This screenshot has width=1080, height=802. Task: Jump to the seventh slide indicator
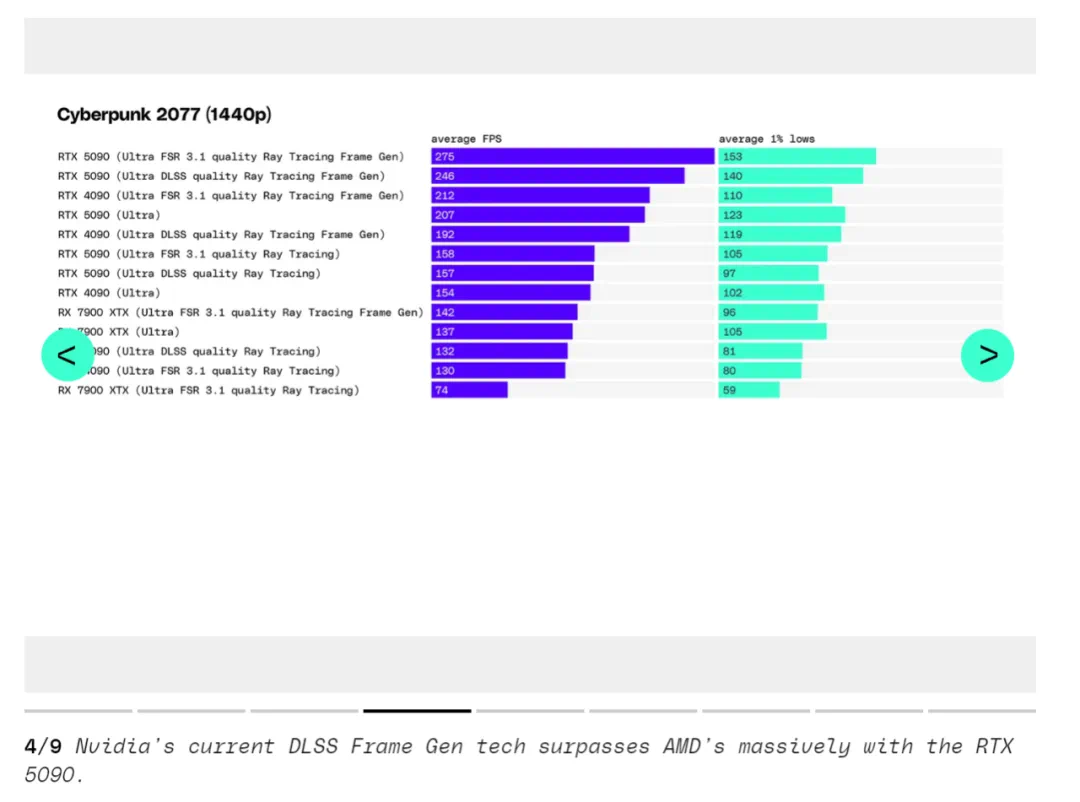click(x=756, y=711)
